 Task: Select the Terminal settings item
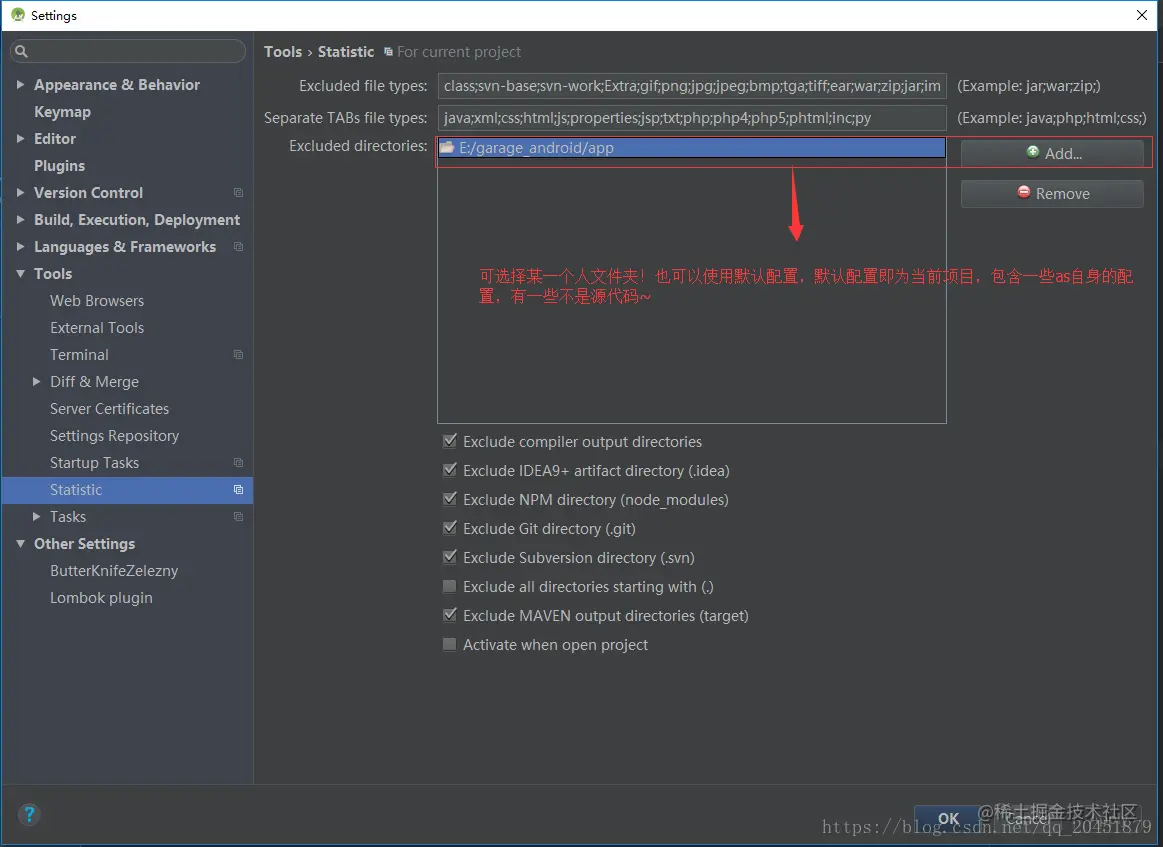tap(79, 355)
